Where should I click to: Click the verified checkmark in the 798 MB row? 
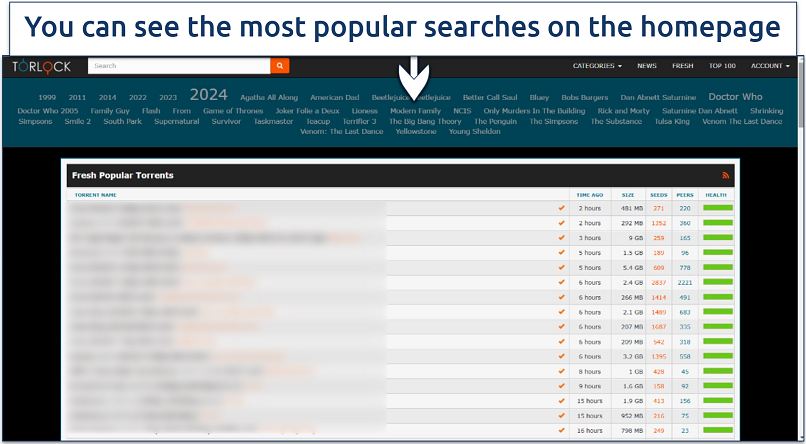pyautogui.click(x=561, y=430)
